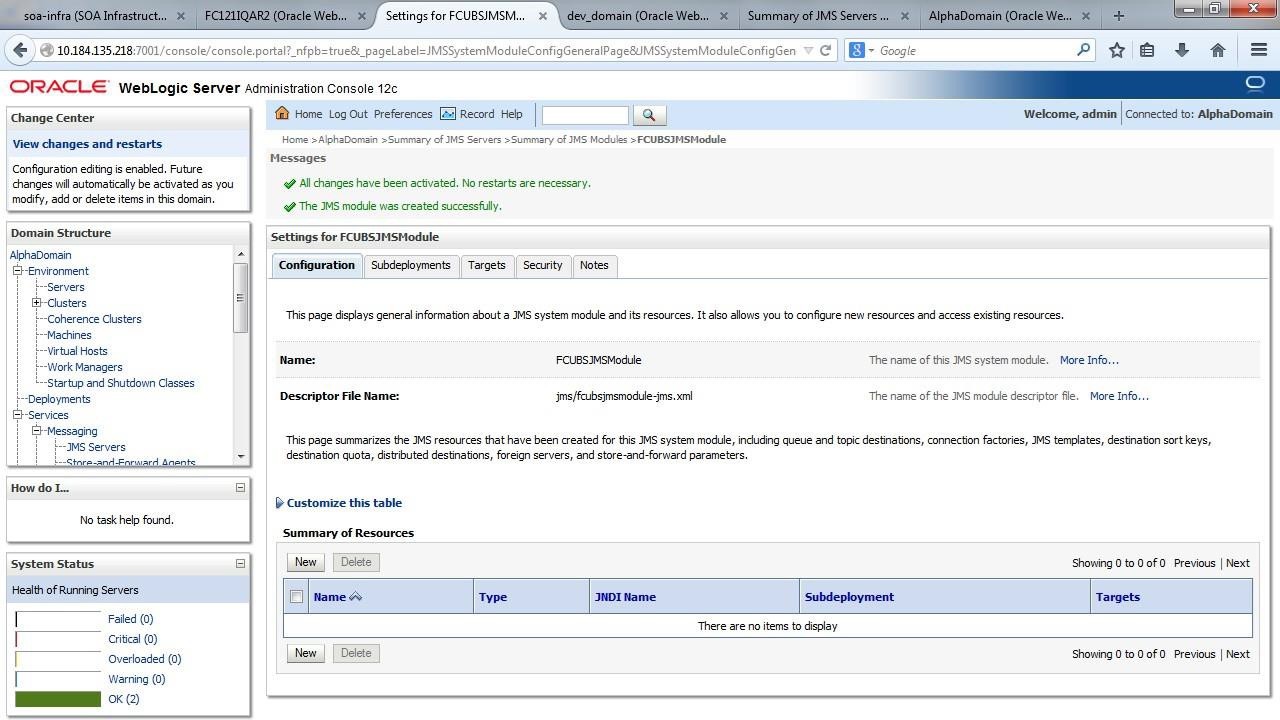Click the bottom New button below the table
The image size is (1280, 720).
(305, 653)
